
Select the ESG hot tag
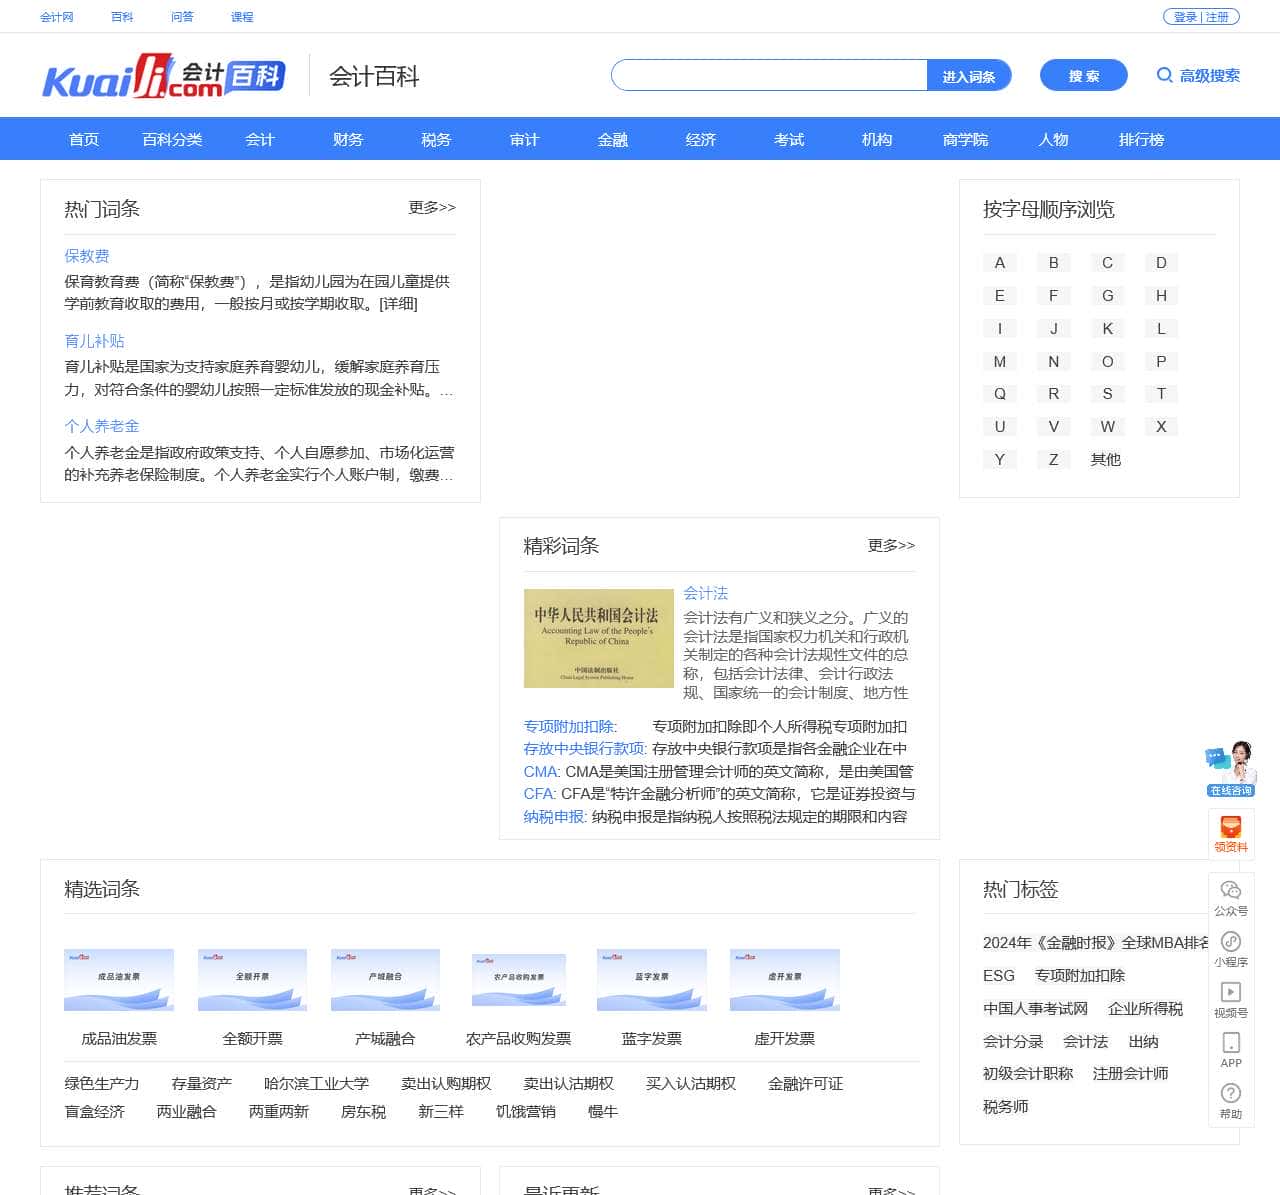click(x=999, y=975)
